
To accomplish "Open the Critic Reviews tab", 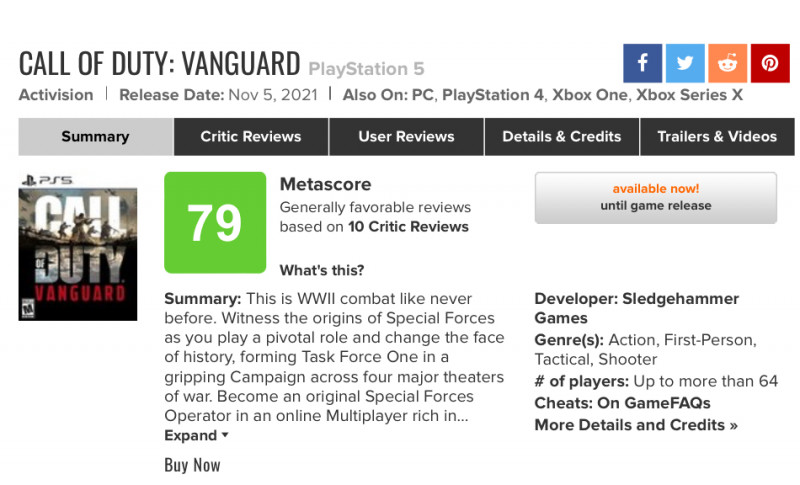I will pos(251,137).
